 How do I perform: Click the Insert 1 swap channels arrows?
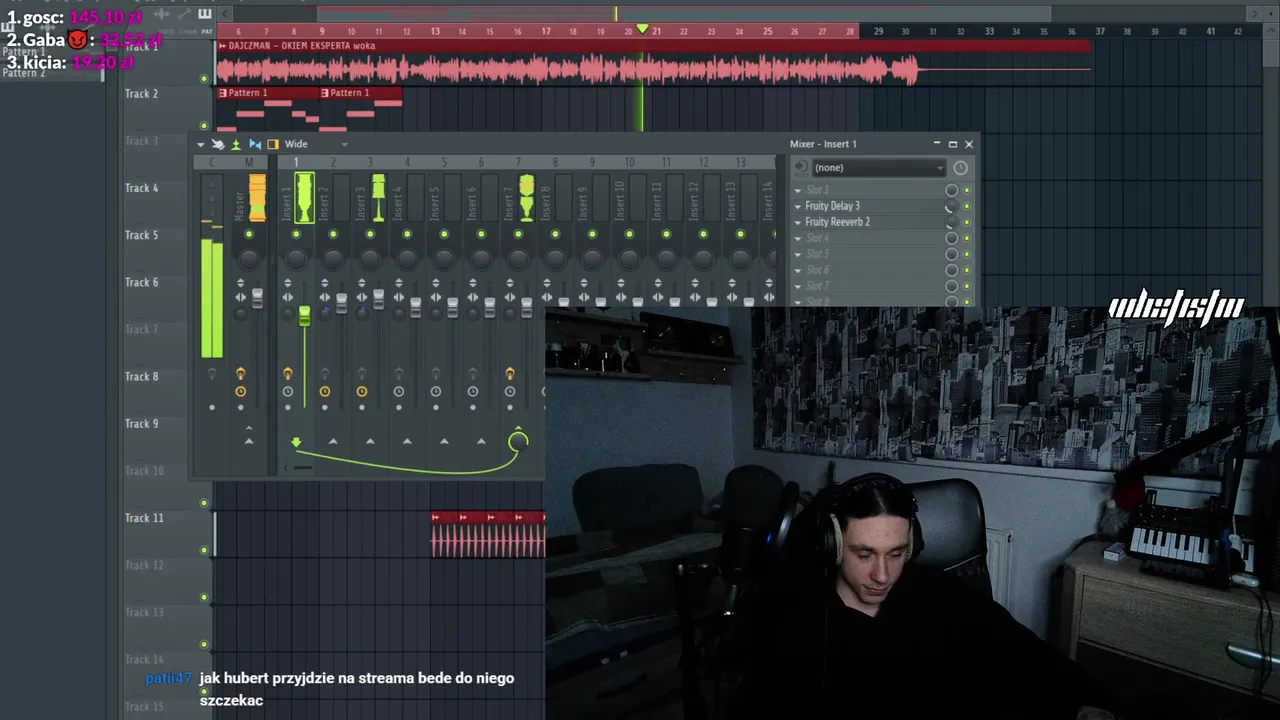288,298
